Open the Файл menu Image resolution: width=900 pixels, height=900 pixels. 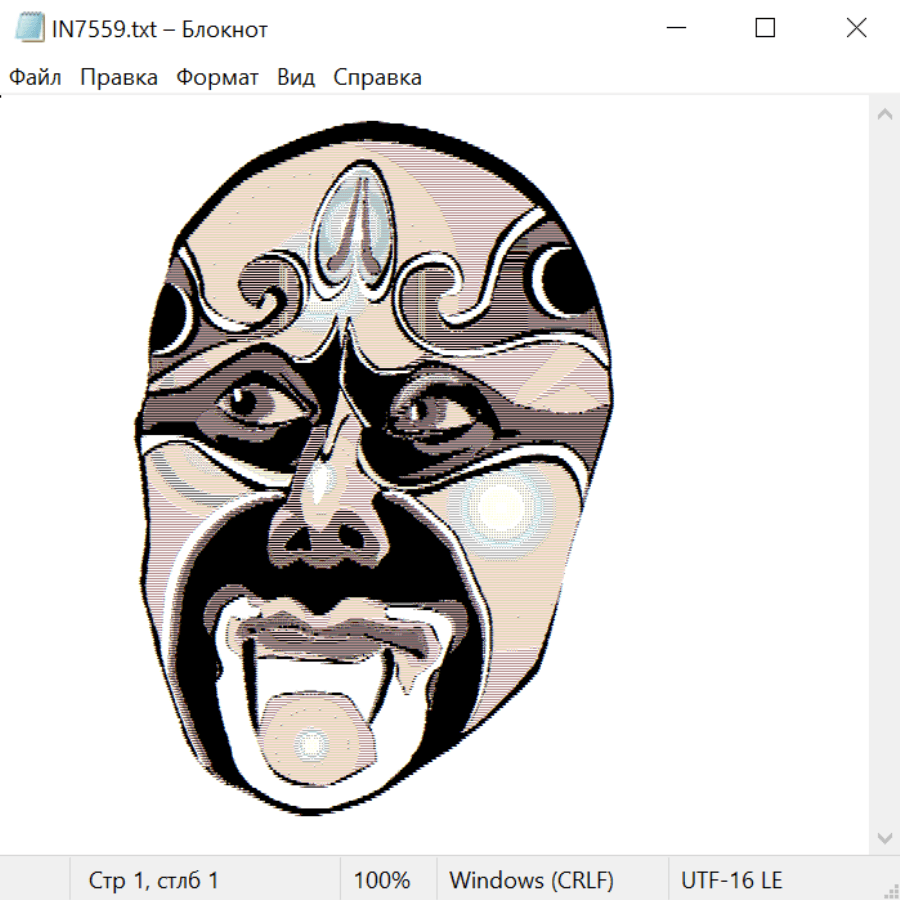click(36, 78)
